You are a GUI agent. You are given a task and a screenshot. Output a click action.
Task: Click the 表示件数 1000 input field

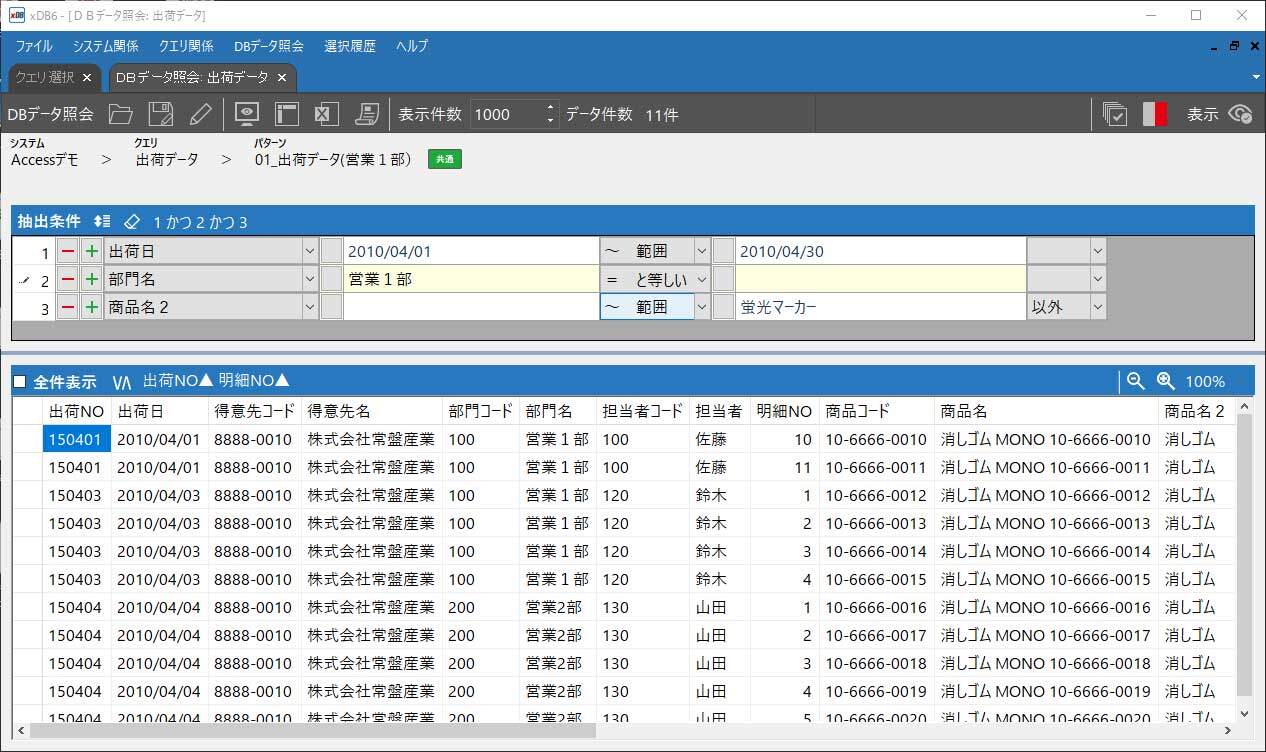tap(506, 114)
